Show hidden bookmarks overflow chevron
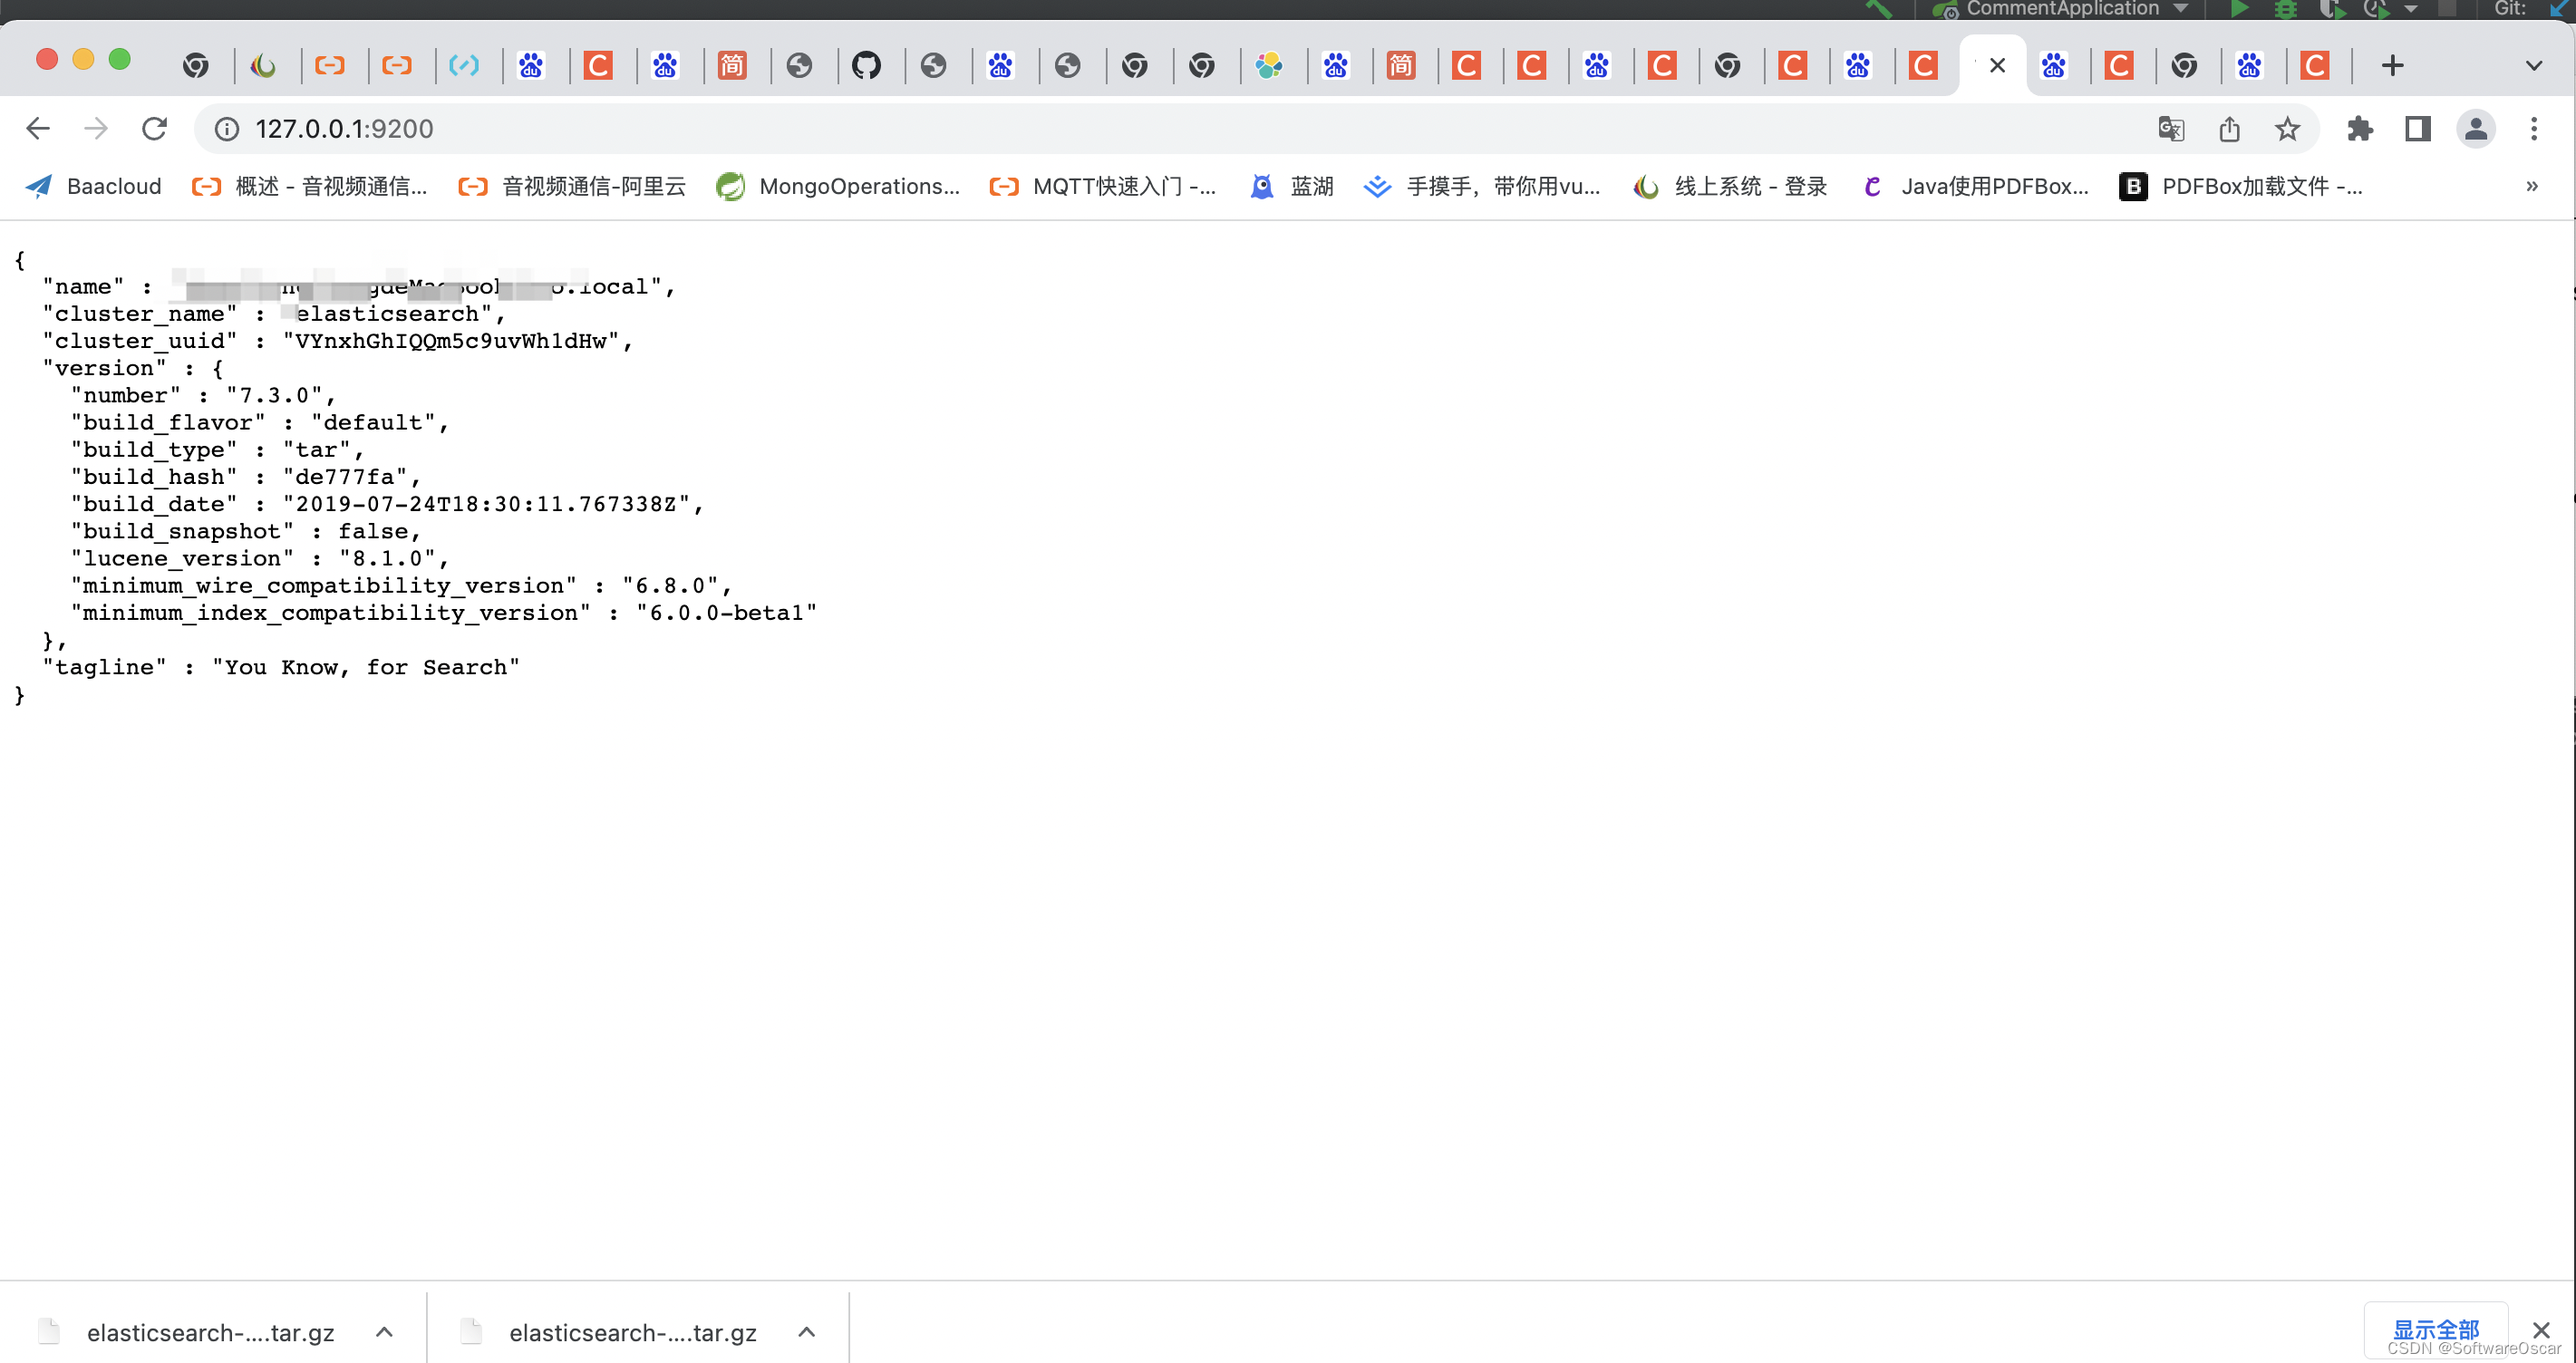Image resolution: width=2576 pixels, height=1363 pixels. pos(2532,186)
